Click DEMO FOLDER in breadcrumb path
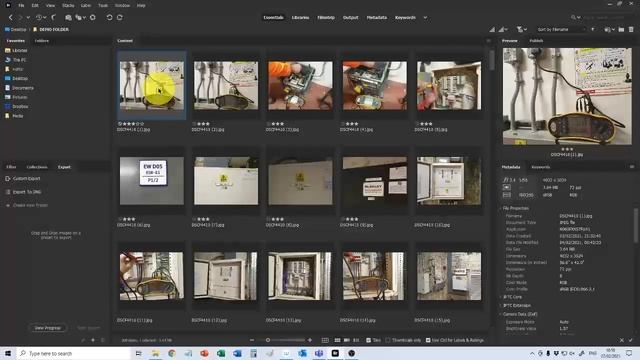The width and height of the screenshot is (640, 360). coord(54,29)
